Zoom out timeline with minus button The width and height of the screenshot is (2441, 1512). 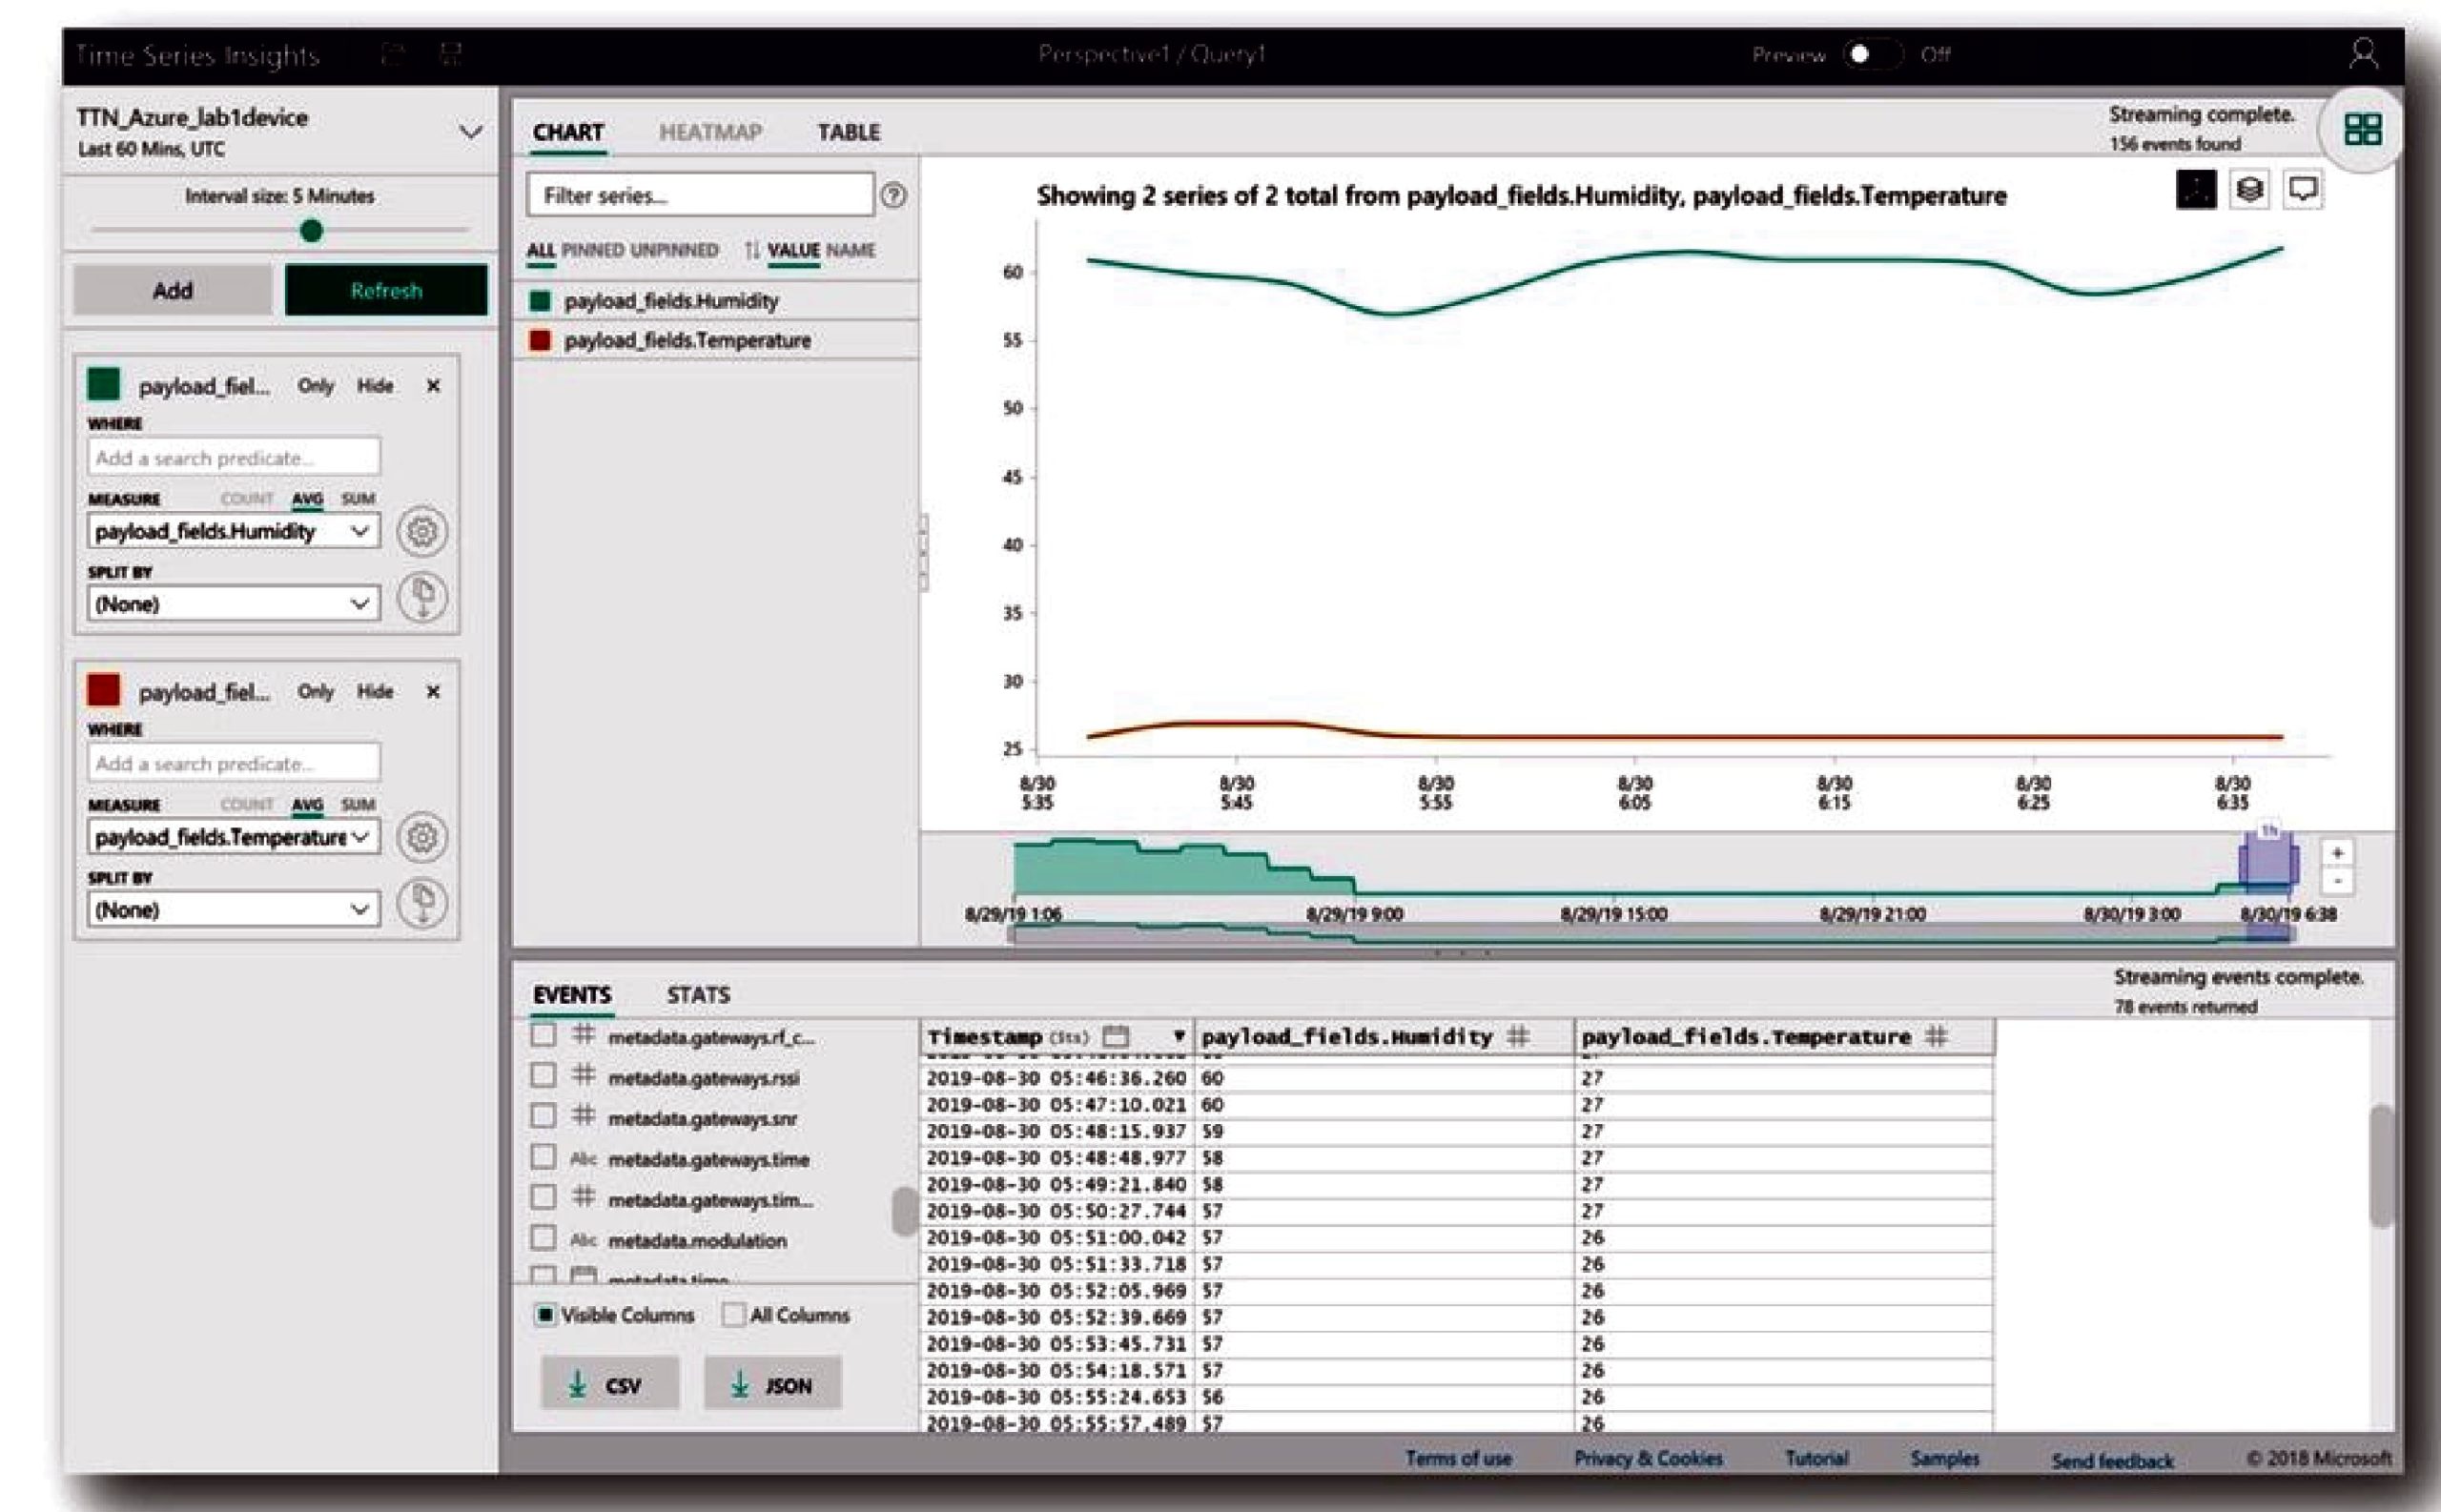(2337, 881)
